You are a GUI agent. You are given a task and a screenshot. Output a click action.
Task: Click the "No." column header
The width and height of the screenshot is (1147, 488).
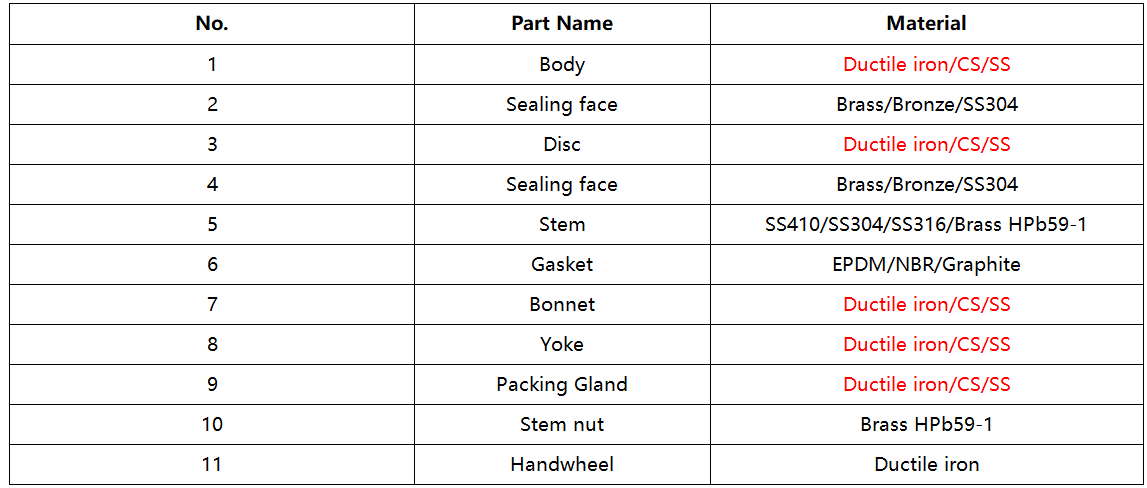pyautogui.click(x=212, y=24)
